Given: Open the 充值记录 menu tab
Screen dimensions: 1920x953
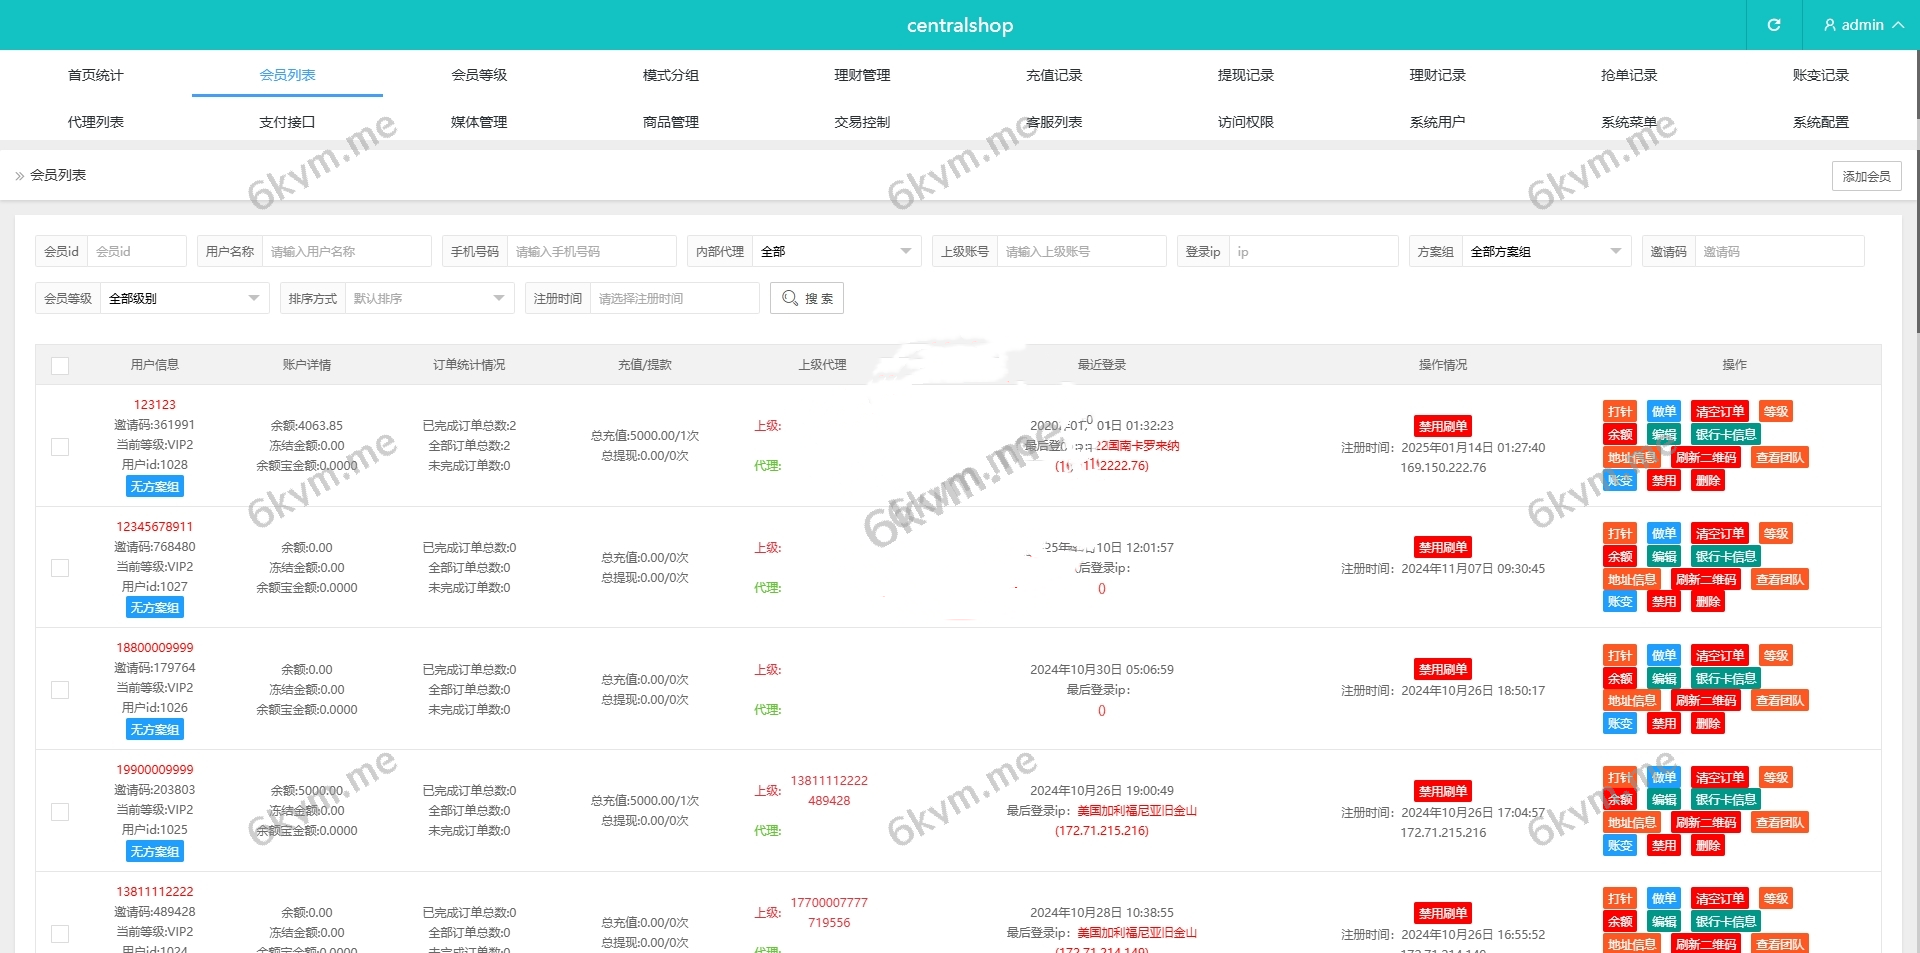Looking at the screenshot, I should [x=1054, y=75].
